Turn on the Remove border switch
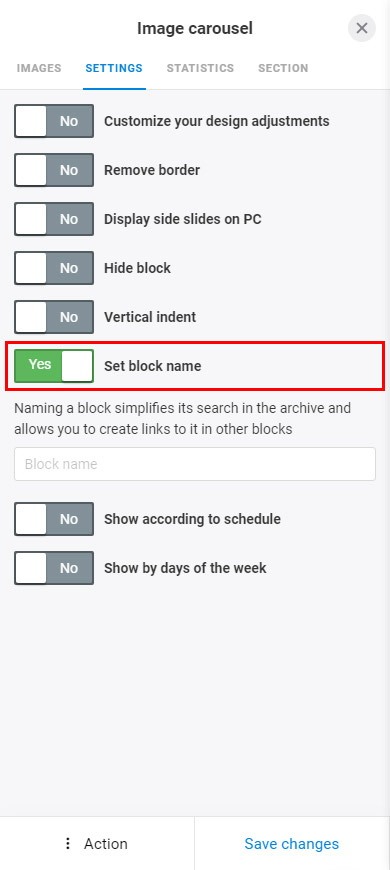 pyautogui.click(x=54, y=170)
